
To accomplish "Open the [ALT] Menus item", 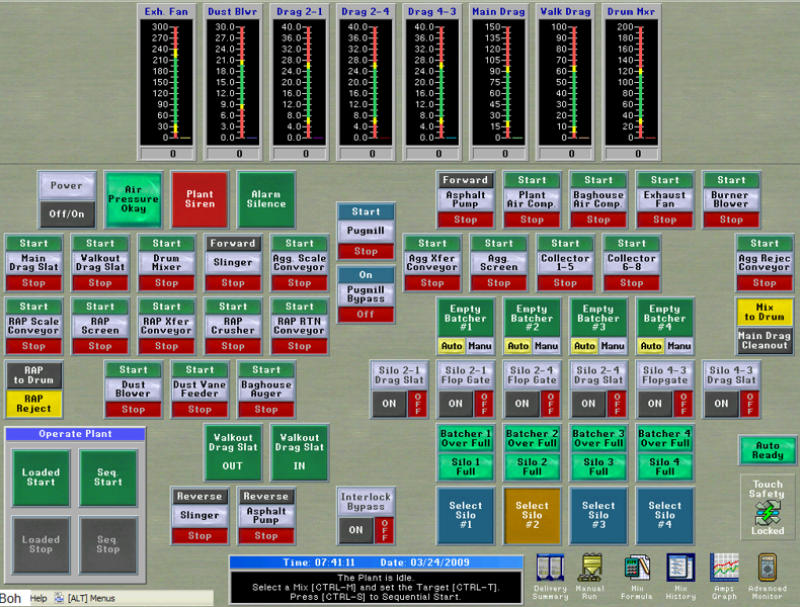I will (x=89, y=598).
